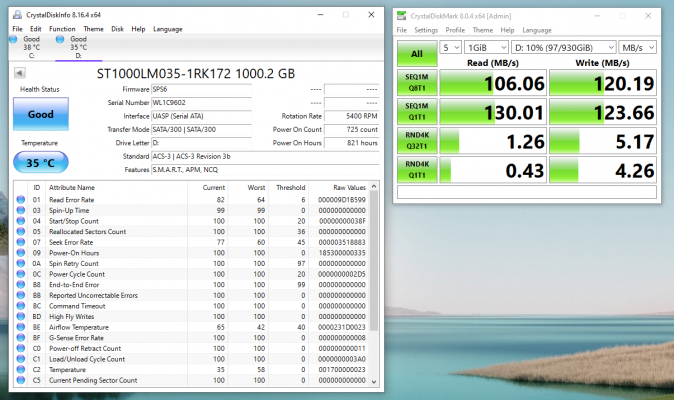Viewport: 674px width, 400px height.
Task: Click status orb for Reallocated Sectors Count
Action: (x=20, y=231)
